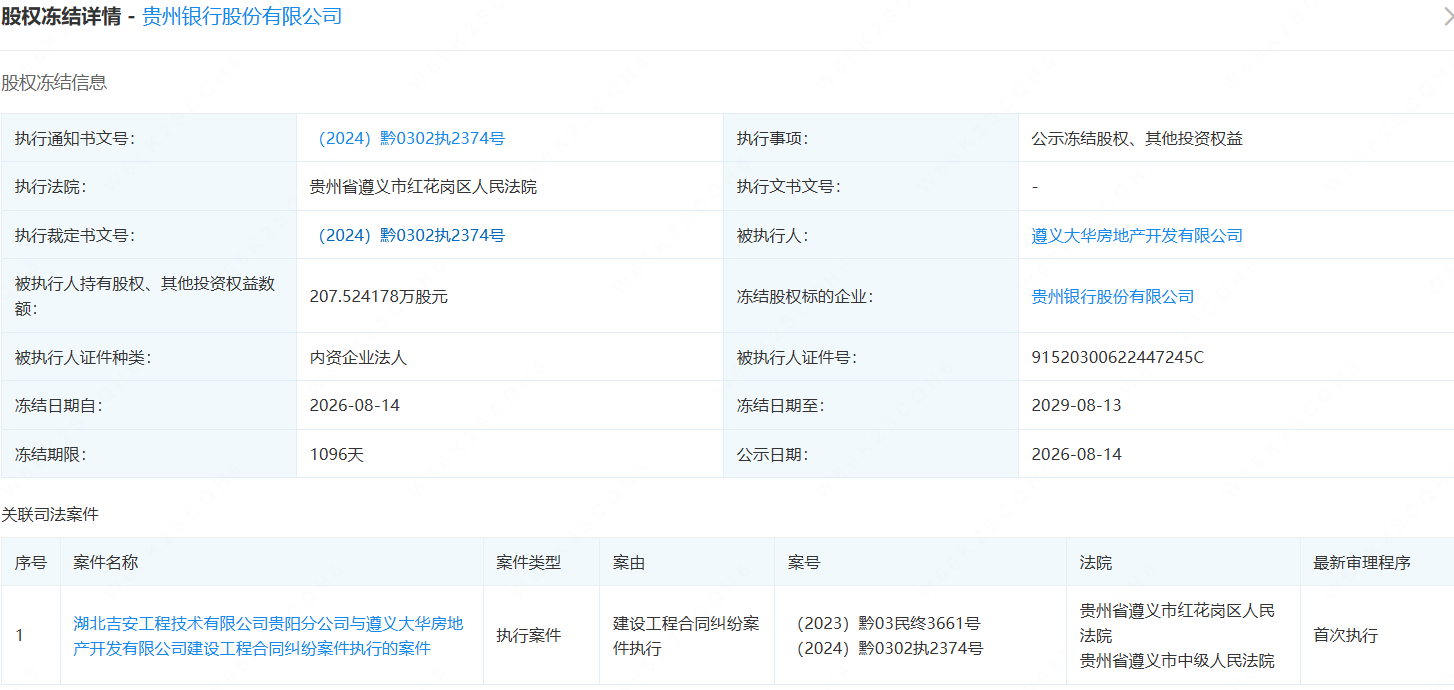Click the 法院 column header
The image size is (1454, 690).
pyautogui.click(x=1183, y=563)
